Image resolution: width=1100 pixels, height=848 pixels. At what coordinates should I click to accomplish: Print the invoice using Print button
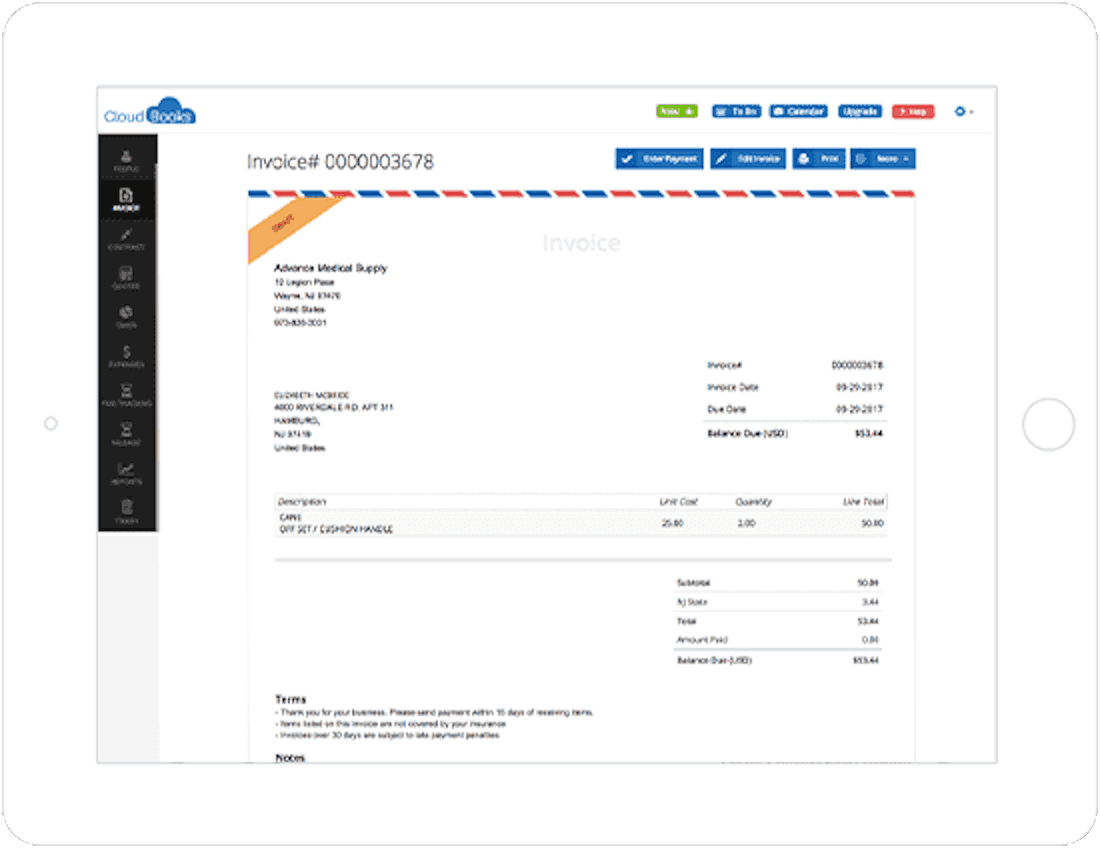point(819,159)
